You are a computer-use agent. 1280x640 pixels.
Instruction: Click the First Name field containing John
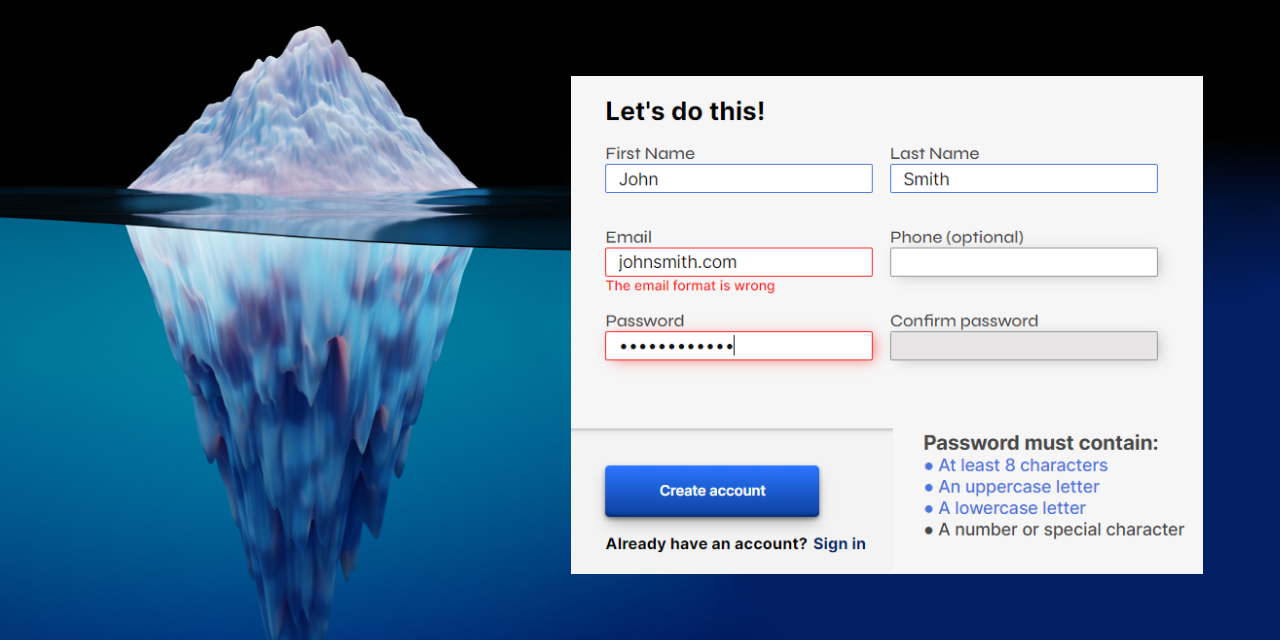pyautogui.click(x=739, y=179)
